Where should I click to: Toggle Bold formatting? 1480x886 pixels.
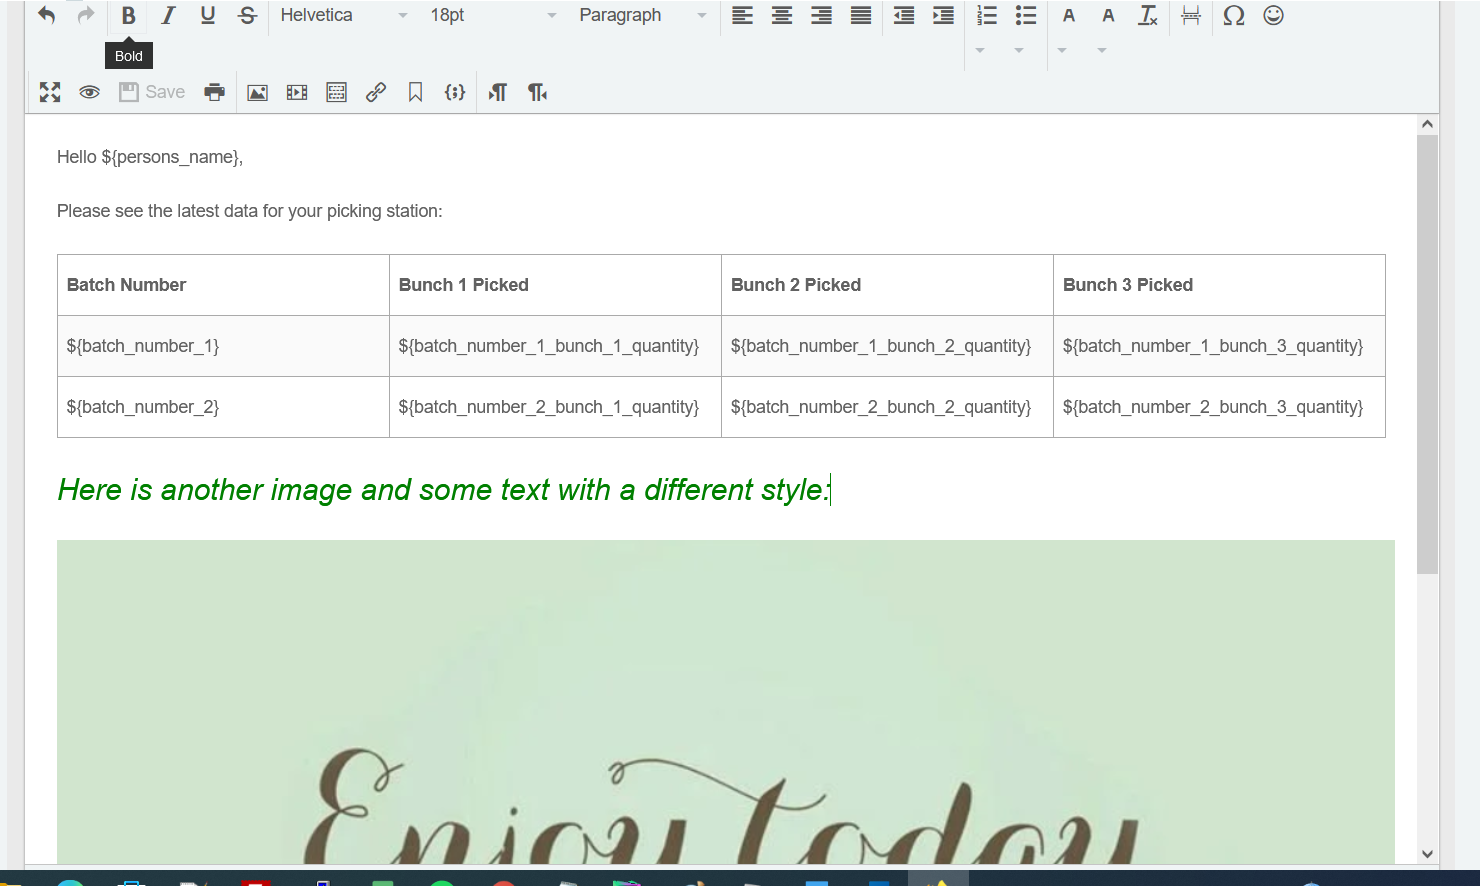tap(128, 15)
